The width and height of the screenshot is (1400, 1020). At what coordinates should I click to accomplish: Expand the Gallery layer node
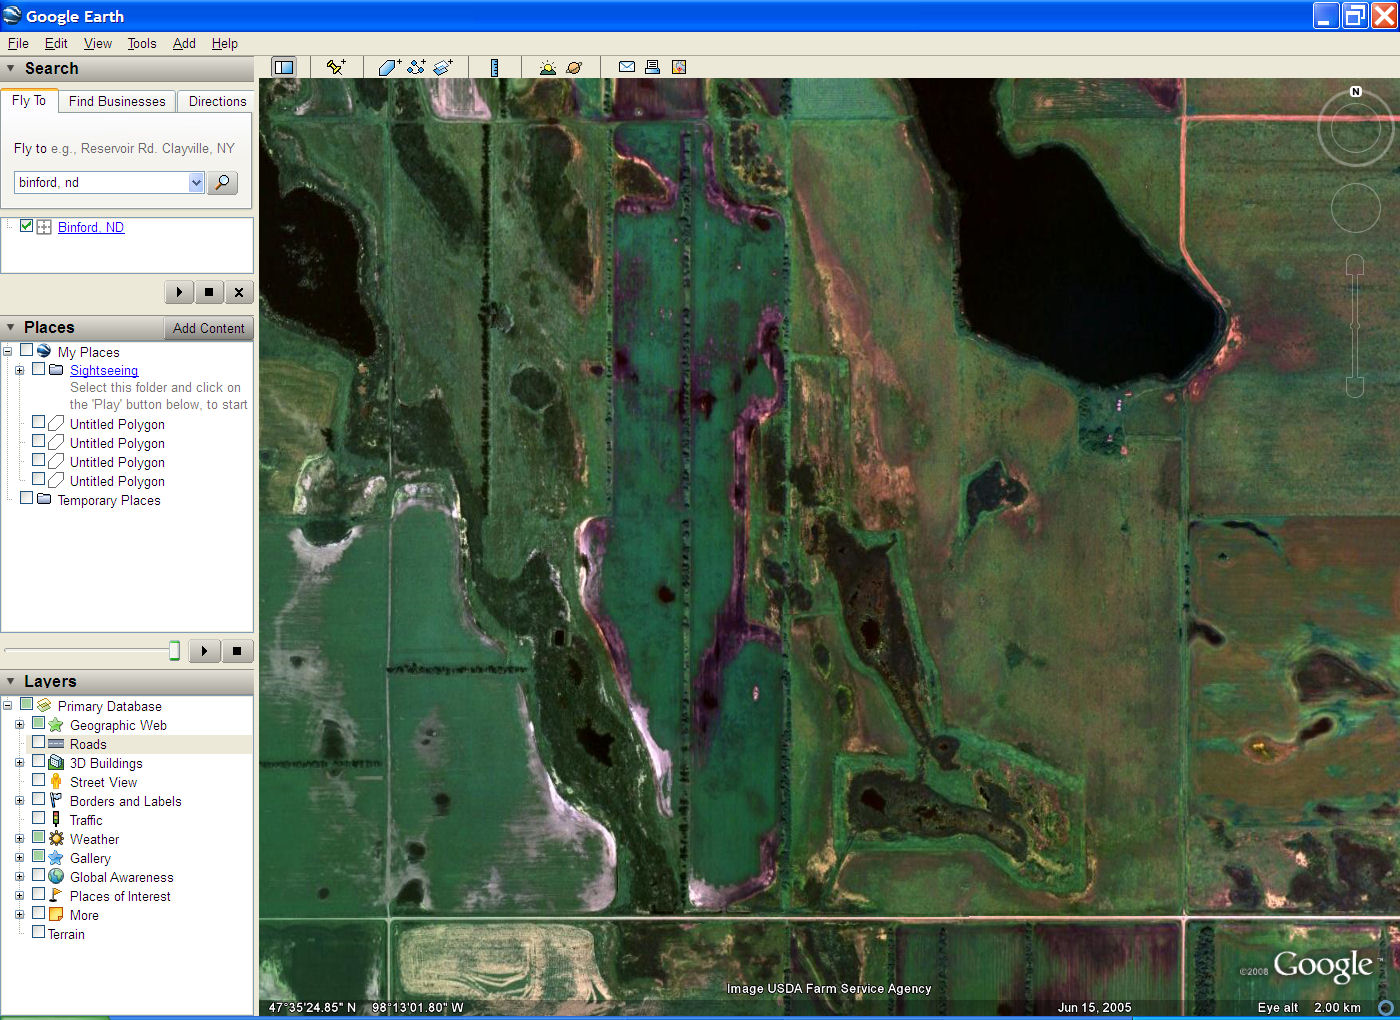tap(19, 858)
